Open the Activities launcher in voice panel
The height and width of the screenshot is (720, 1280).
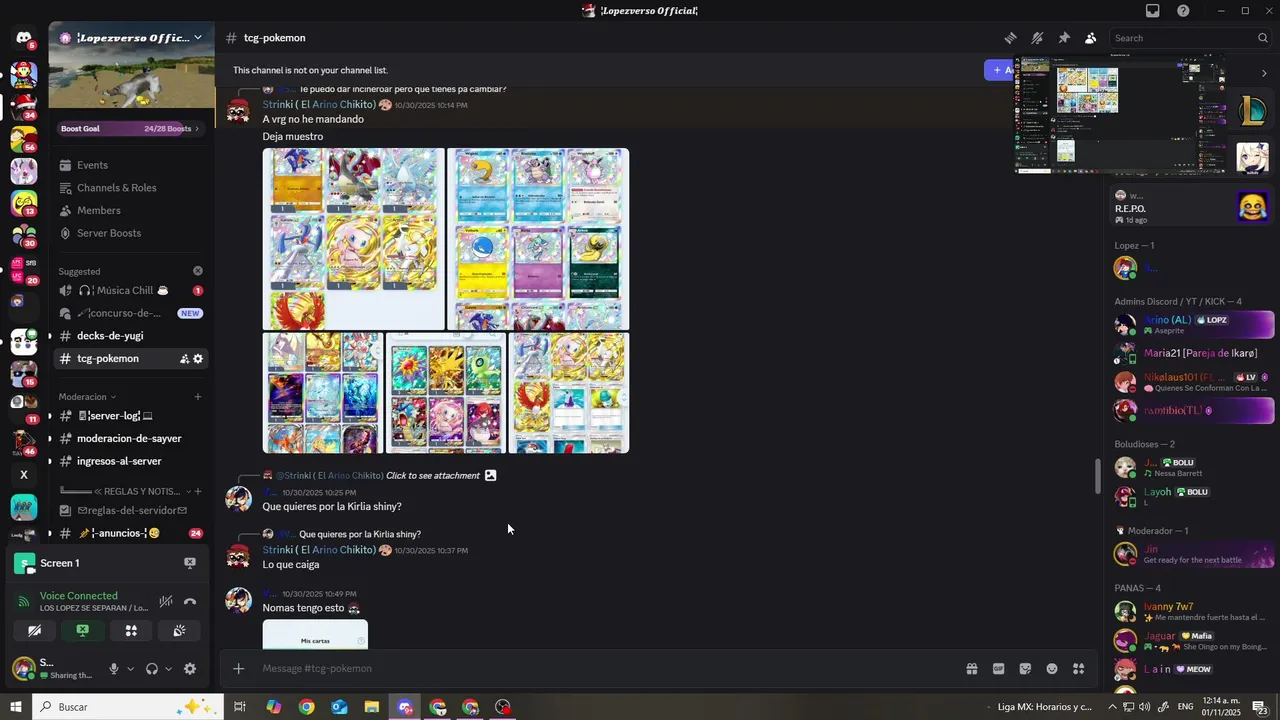pyautogui.click(x=131, y=630)
